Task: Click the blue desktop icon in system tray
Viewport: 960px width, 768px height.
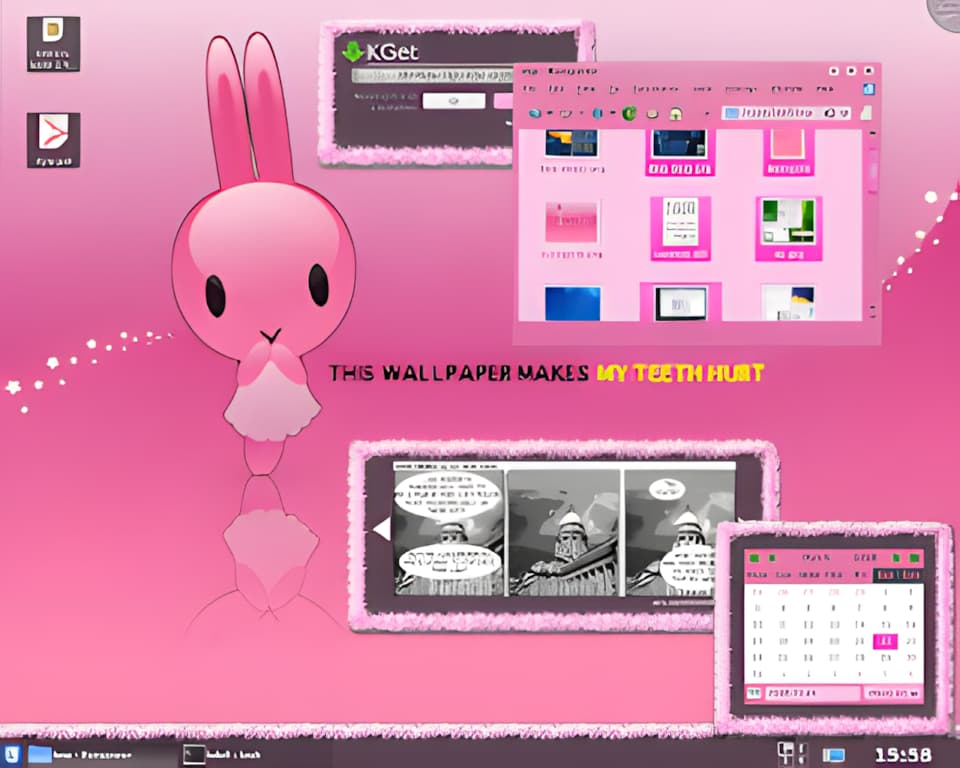Action: (x=833, y=755)
